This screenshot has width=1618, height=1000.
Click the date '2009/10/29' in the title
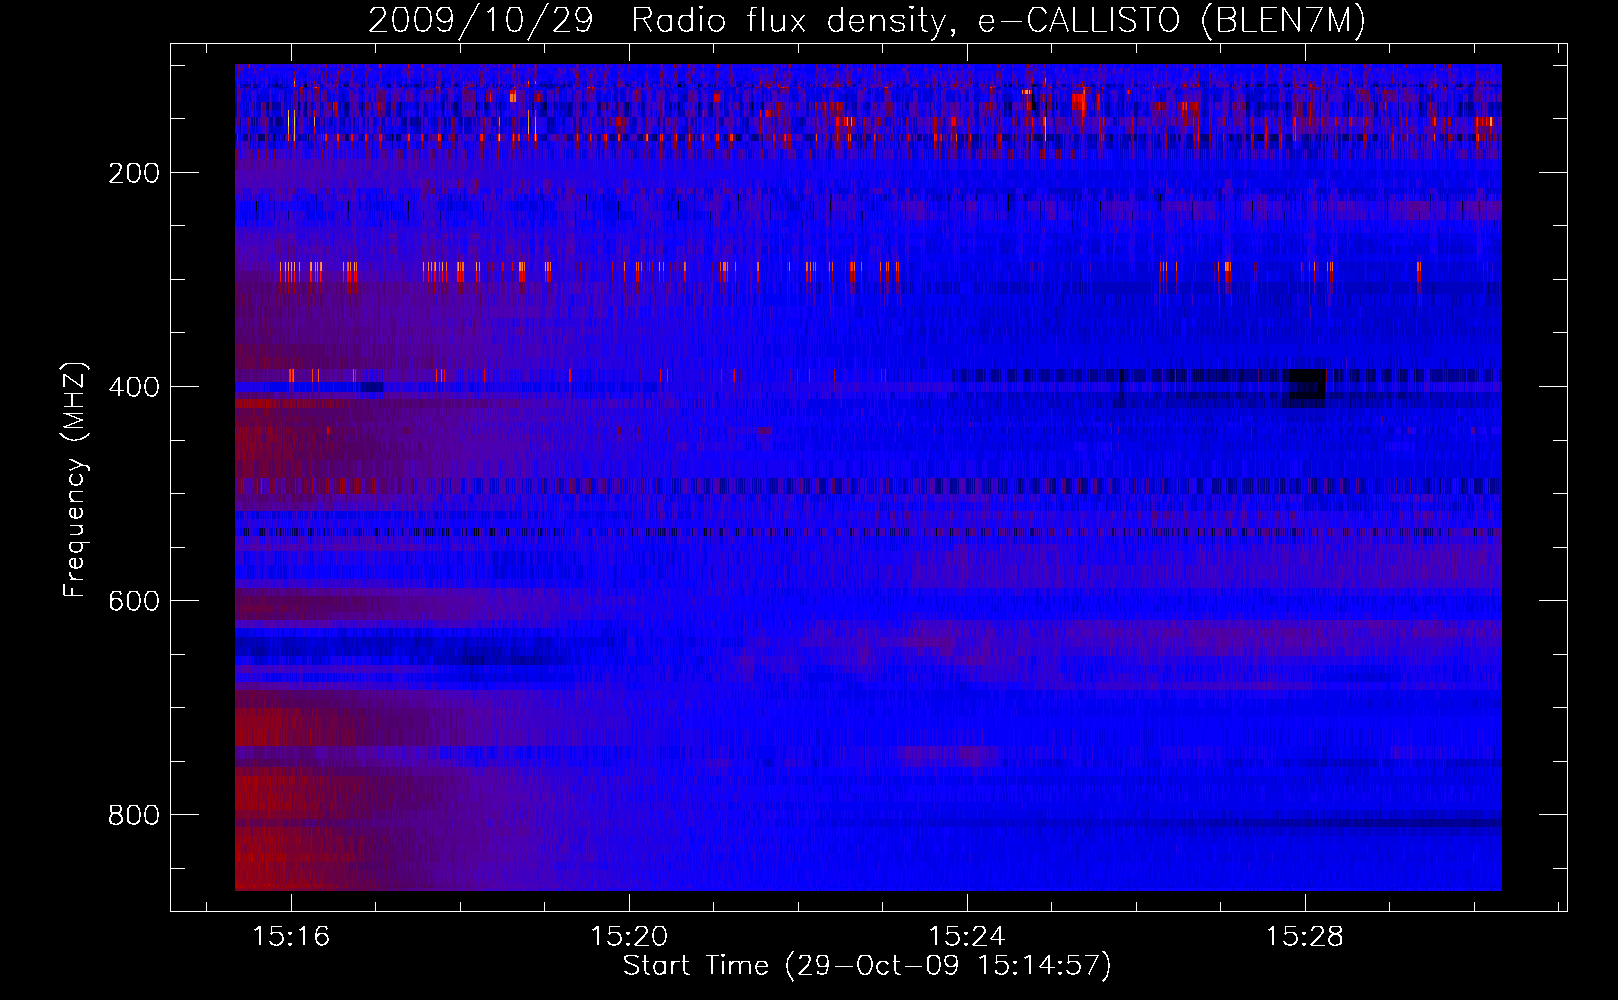click(x=480, y=21)
